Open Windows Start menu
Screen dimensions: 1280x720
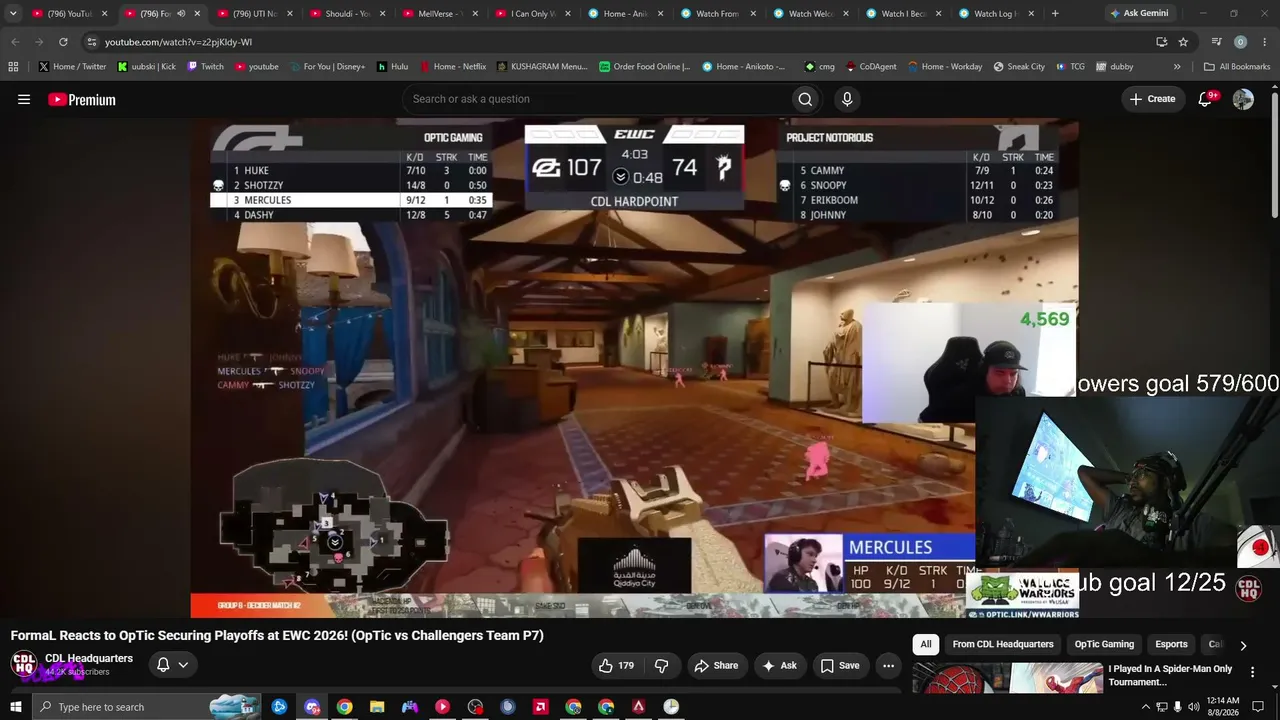pos(15,707)
